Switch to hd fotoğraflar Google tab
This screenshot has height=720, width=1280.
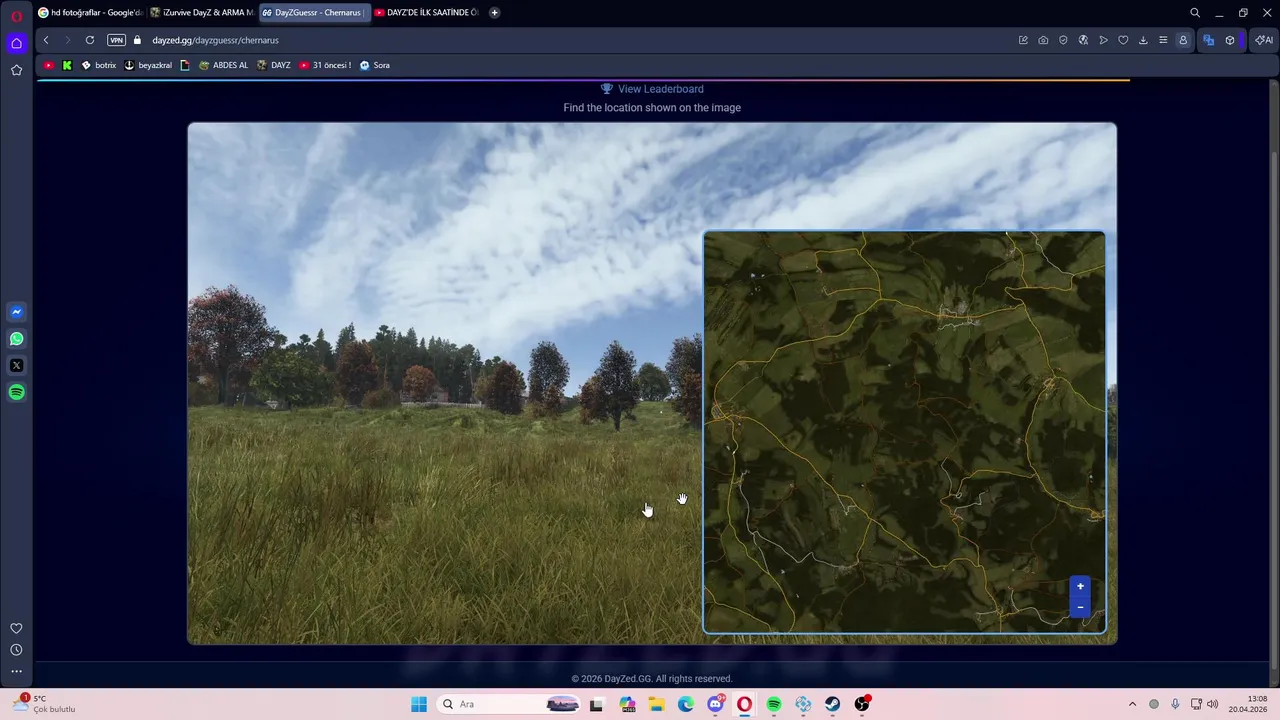click(x=90, y=13)
